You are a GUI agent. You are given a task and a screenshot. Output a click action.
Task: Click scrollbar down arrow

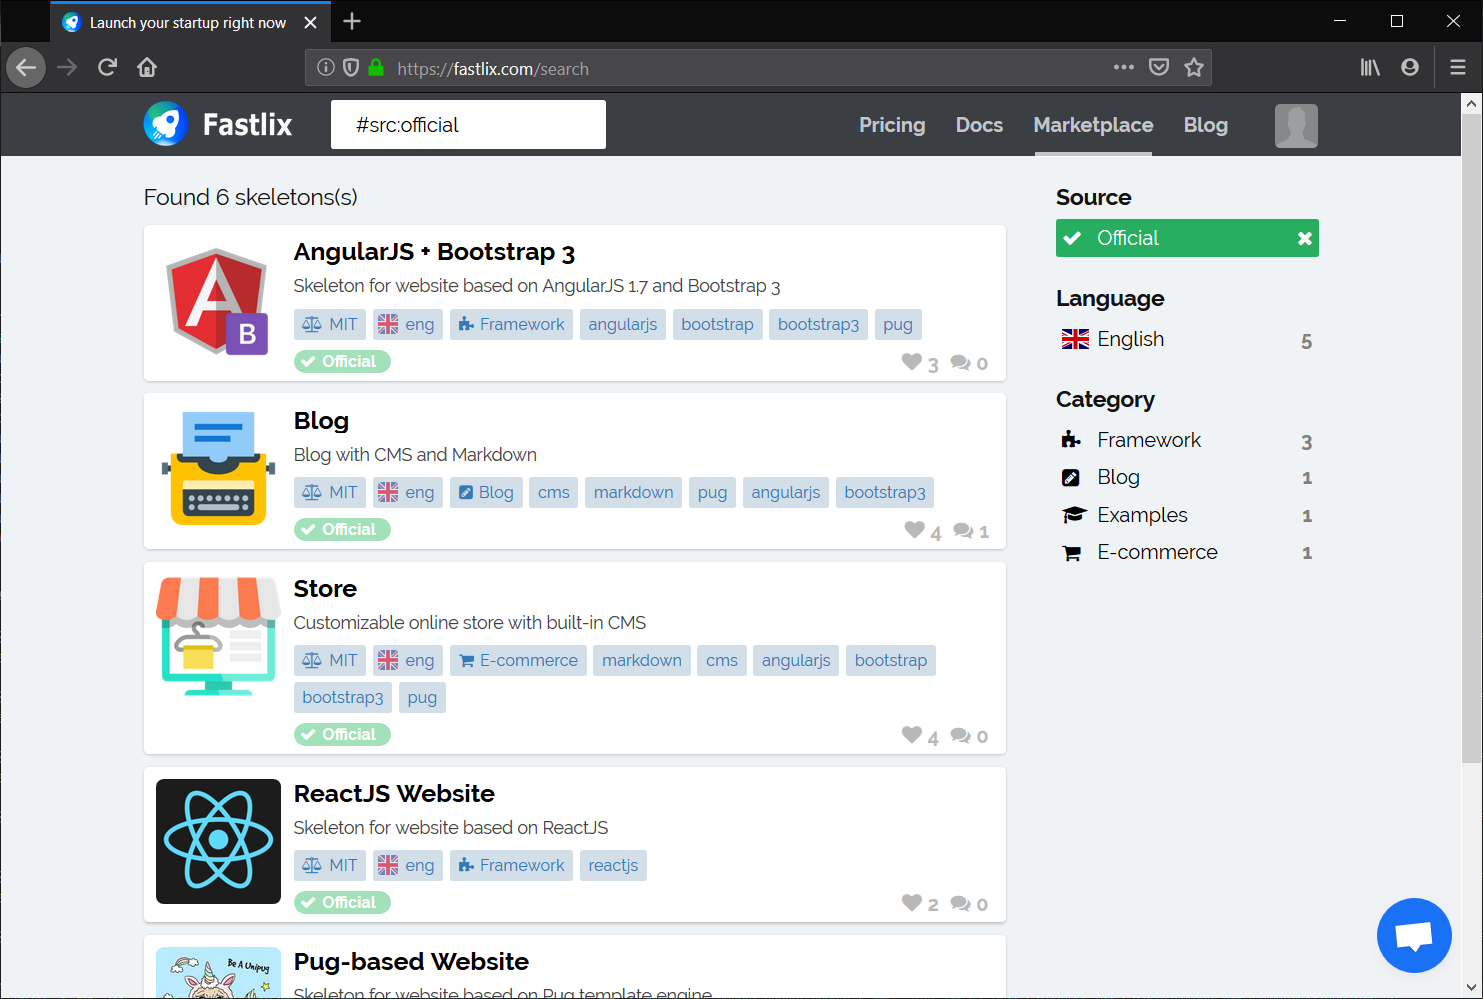1471,989
